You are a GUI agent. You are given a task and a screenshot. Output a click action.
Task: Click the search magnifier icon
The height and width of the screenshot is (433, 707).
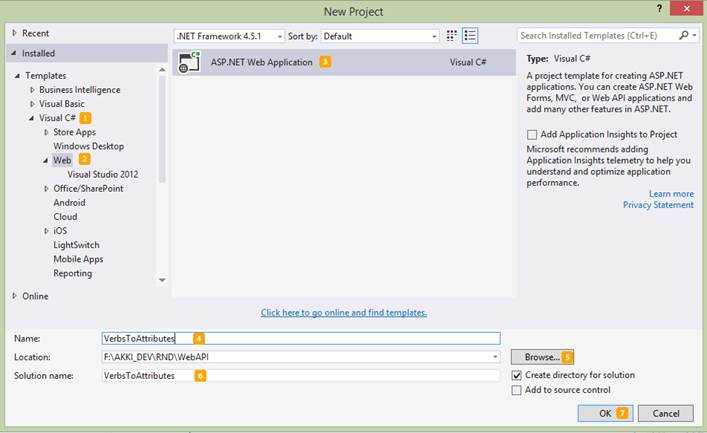coord(684,35)
